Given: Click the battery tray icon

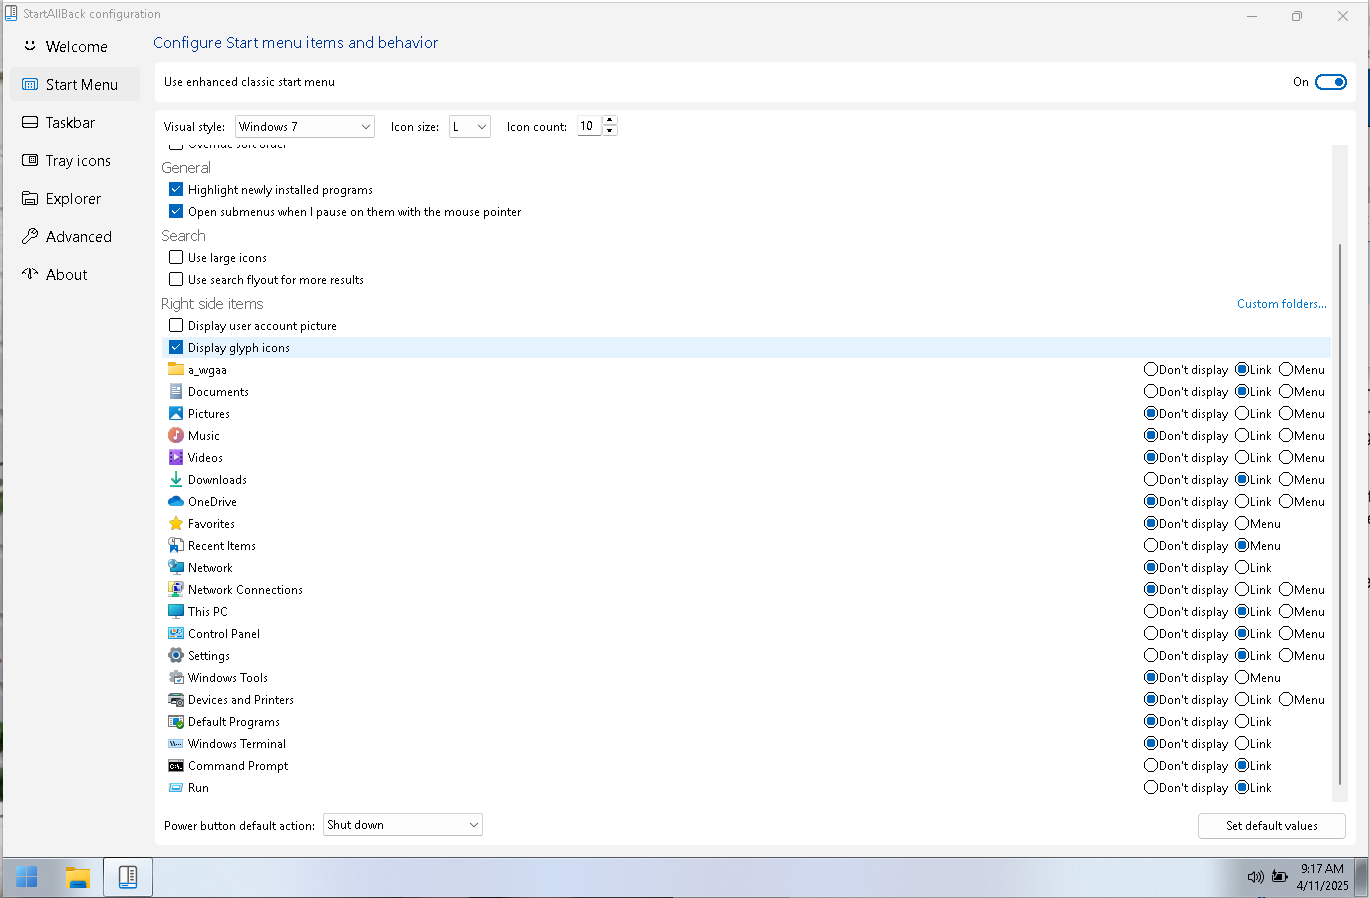Looking at the screenshot, I should click(1280, 877).
